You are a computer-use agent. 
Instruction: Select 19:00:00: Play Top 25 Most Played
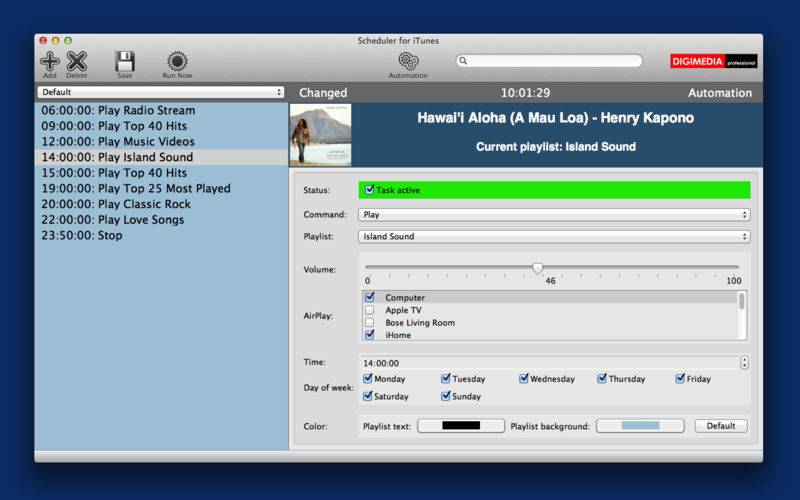pos(161,188)
